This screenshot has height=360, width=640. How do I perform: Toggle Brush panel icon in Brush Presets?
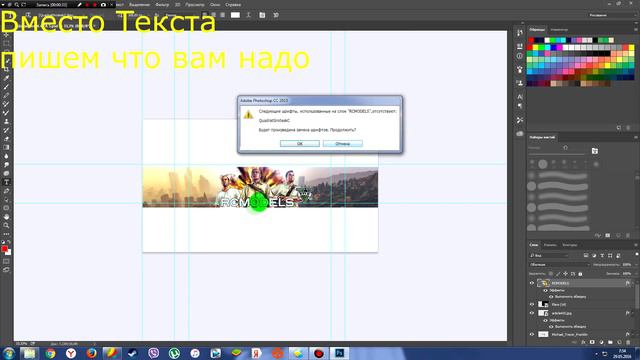pos(595,151)
